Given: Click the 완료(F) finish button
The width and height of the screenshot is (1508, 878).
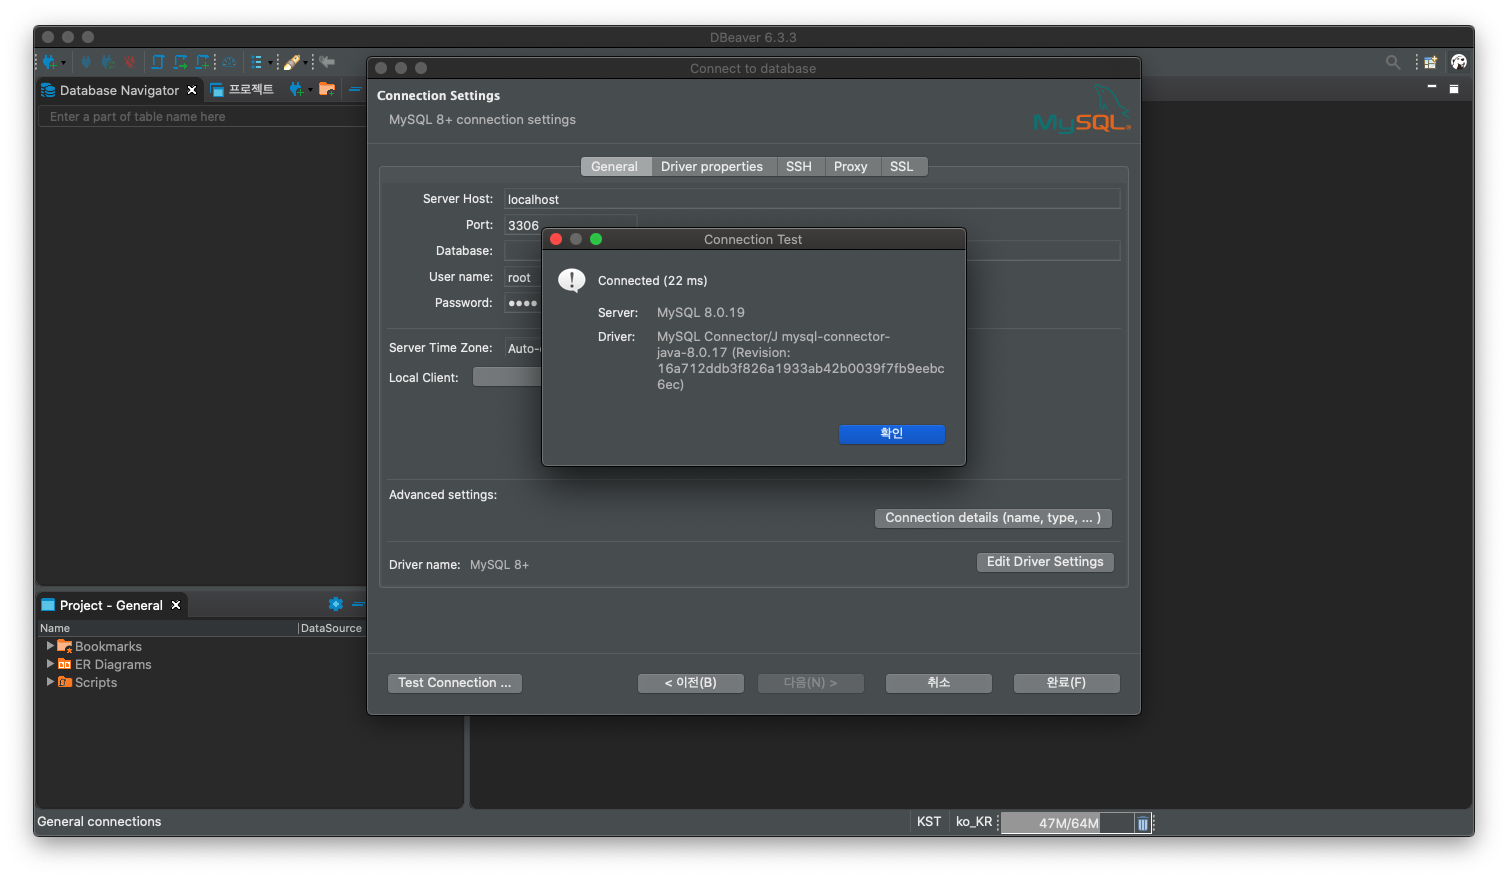Looking at the screenshot, I should coord(1066,683).
